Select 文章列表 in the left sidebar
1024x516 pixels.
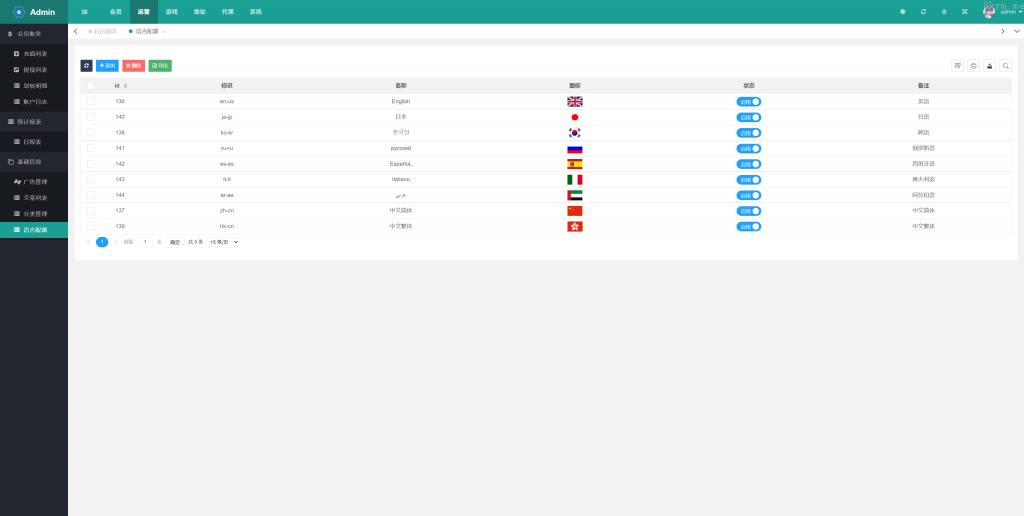(x=34, y=198)
